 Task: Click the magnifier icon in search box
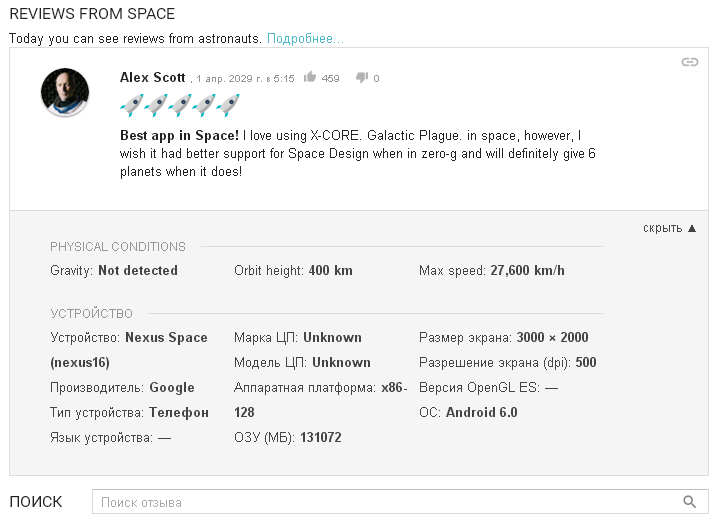pyautogui.click(x=689, y=502)
